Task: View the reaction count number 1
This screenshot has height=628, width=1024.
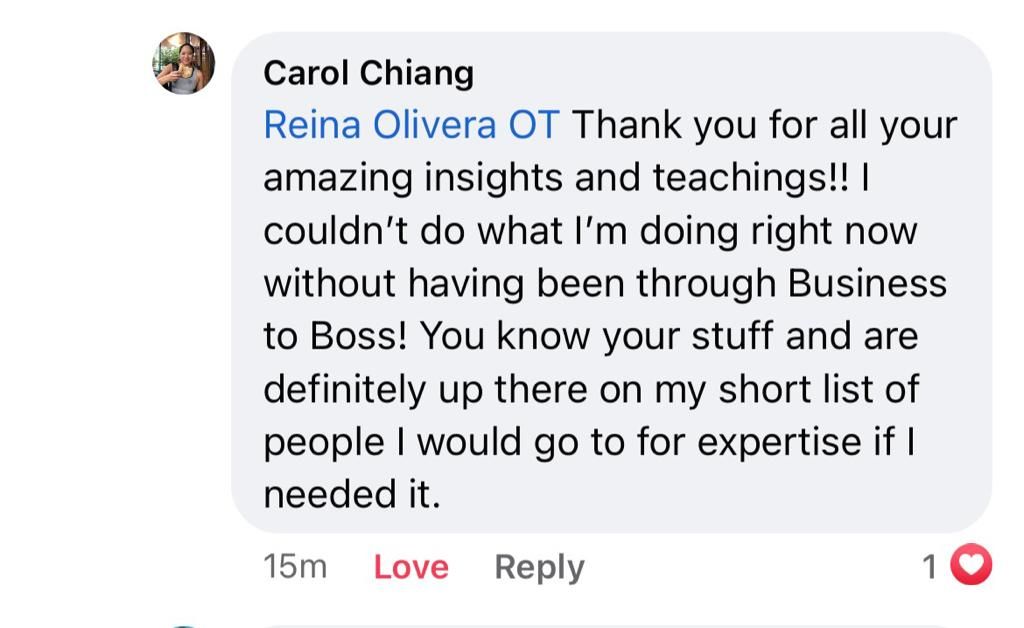Action: point(929,567)
